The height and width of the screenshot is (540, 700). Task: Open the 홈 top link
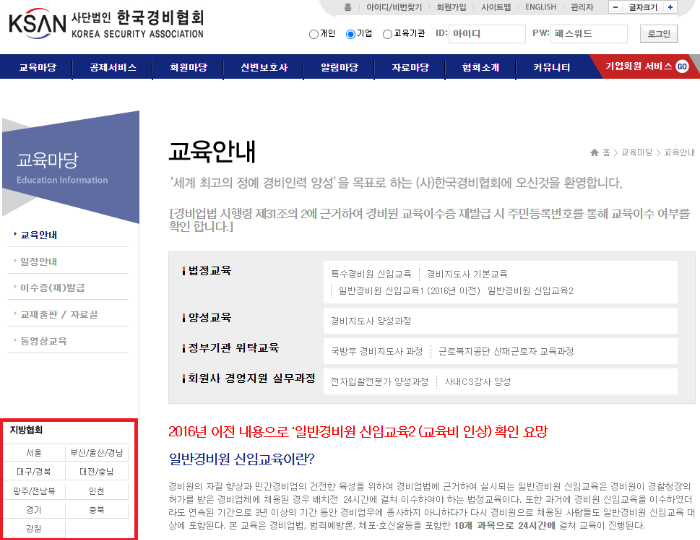click(x=348, y=7)
